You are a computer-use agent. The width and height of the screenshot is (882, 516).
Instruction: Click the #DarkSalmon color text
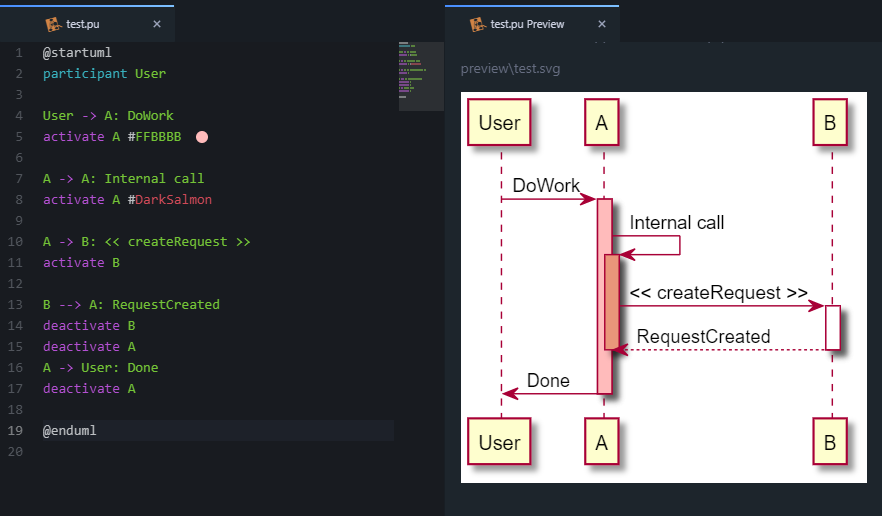pos(170,200)
